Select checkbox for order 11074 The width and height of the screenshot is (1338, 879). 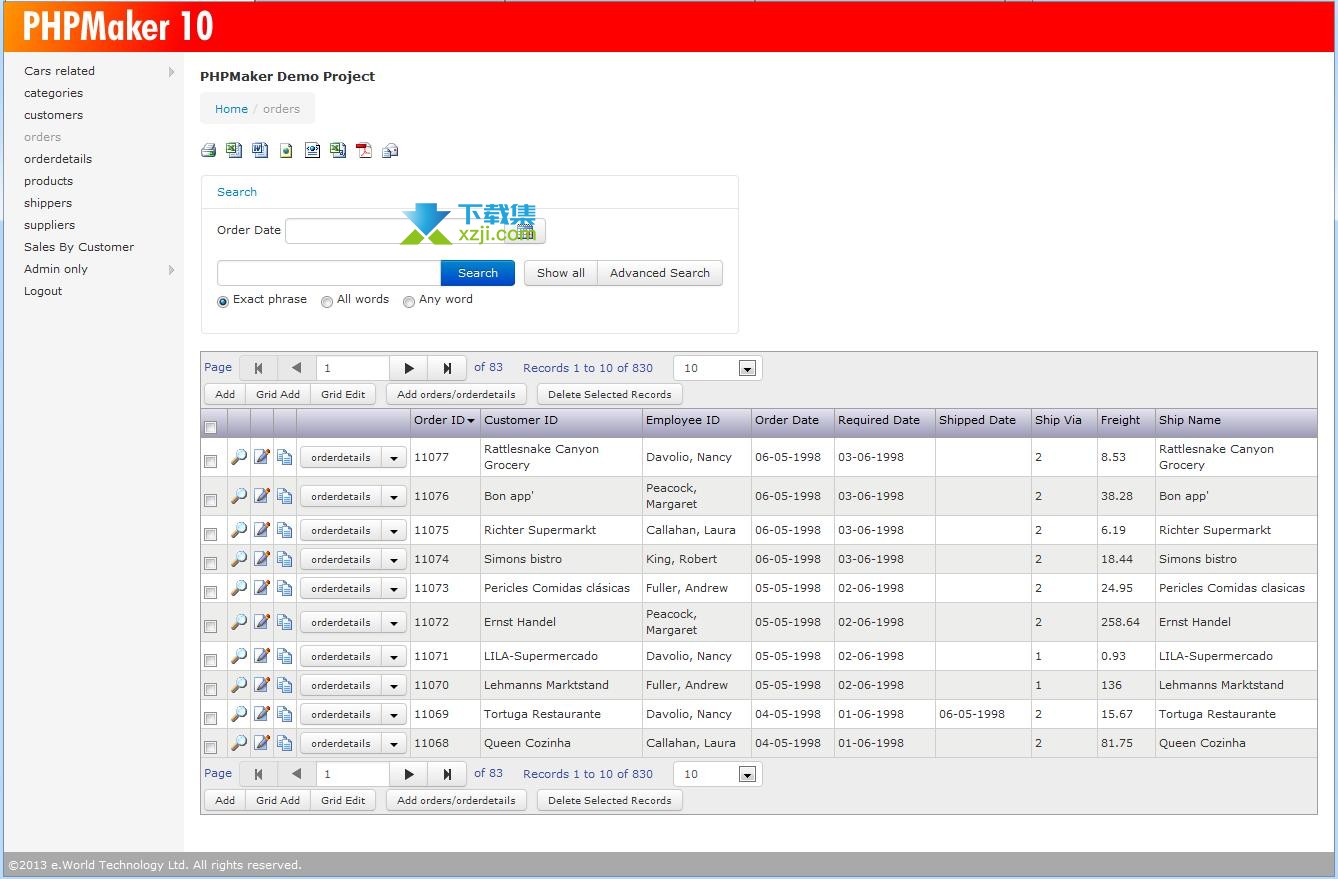[211, 563]
